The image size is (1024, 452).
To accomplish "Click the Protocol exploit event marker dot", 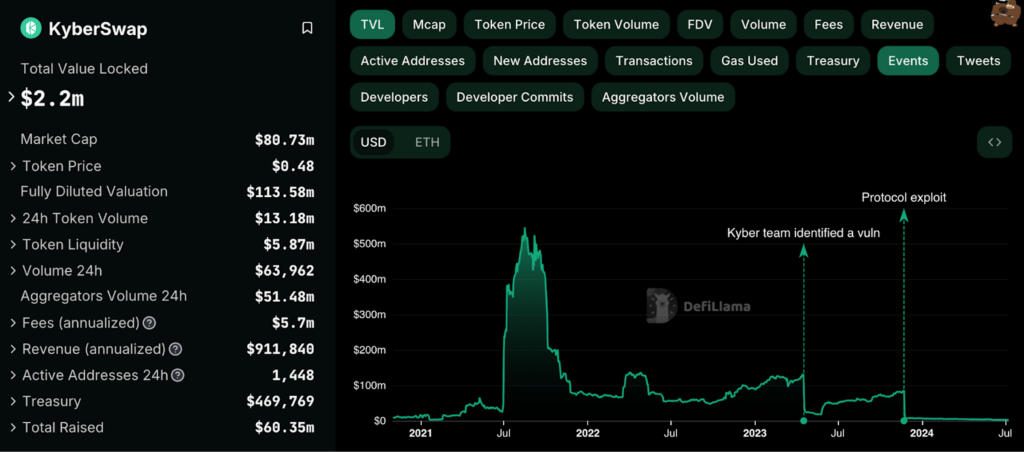I will point(904,420).
